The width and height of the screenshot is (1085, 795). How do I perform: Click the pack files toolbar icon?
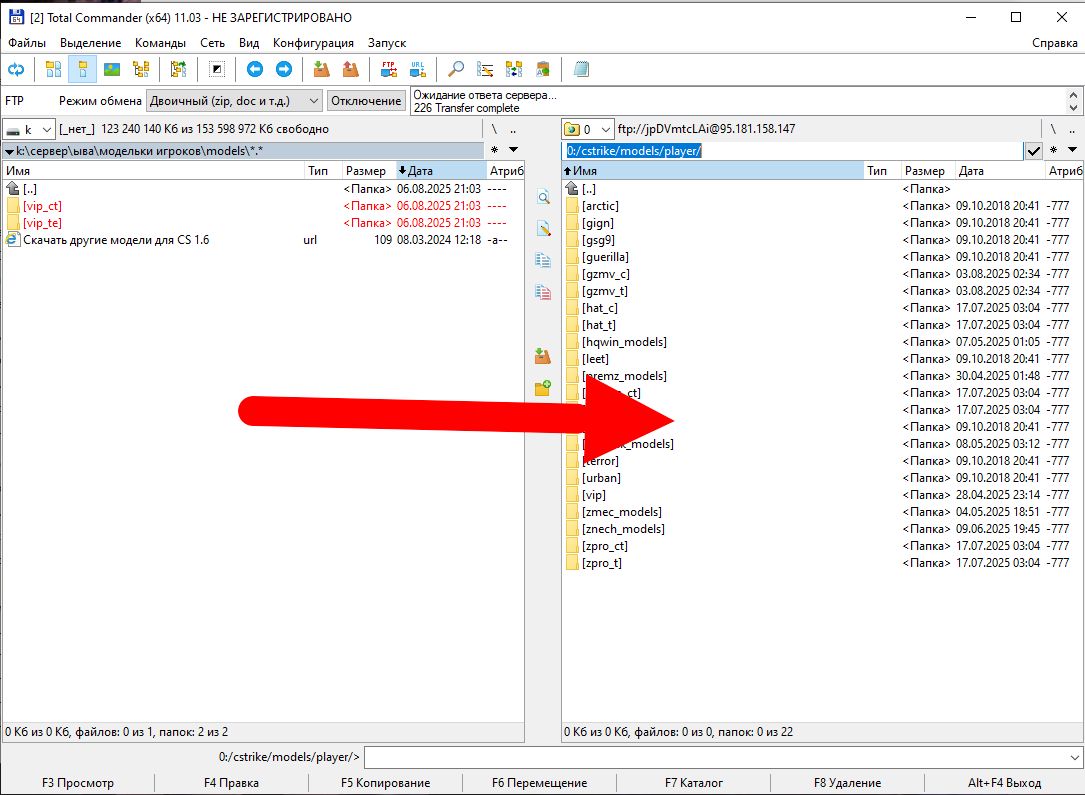(x=321, y=69)
